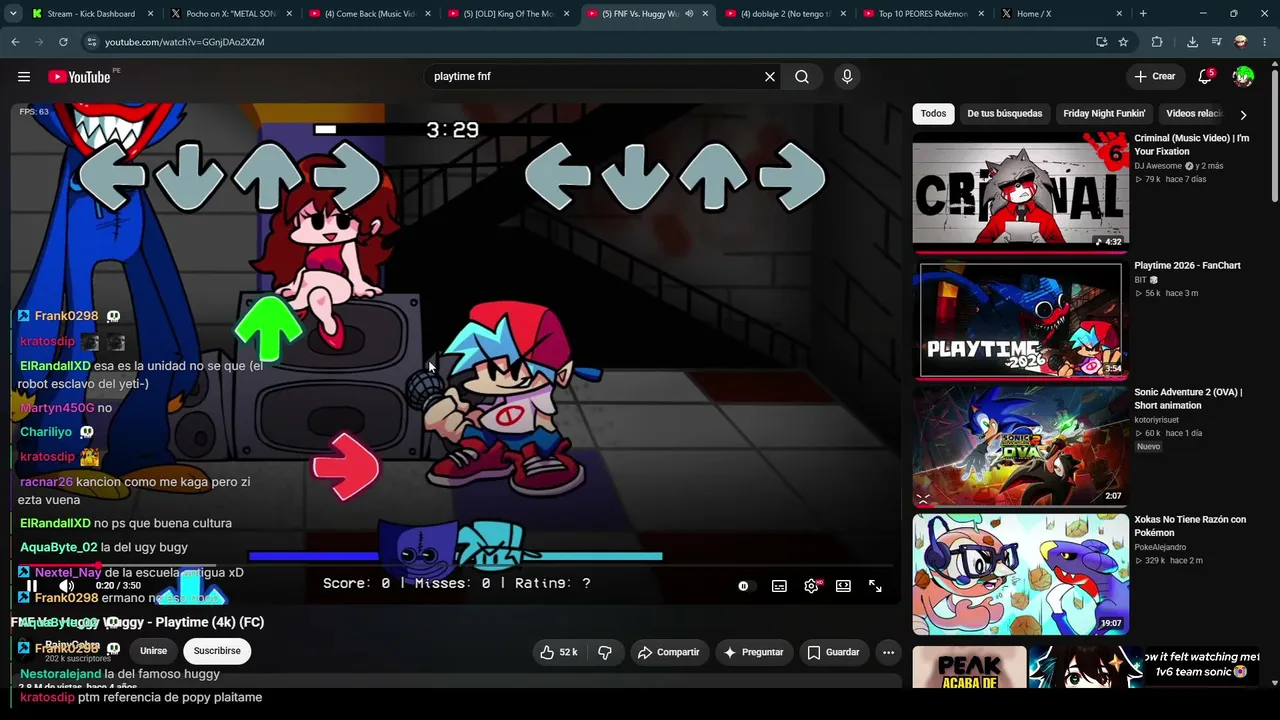Select the Todos filter chip

pyautogui.click(x=933, y=114)
